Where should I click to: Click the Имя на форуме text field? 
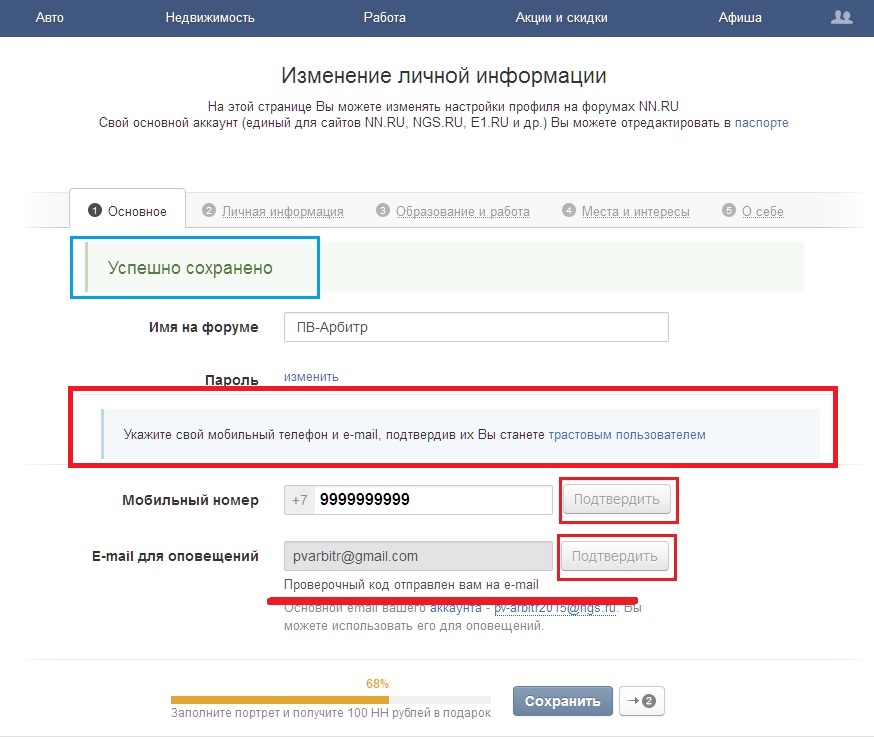click(475, 328)
